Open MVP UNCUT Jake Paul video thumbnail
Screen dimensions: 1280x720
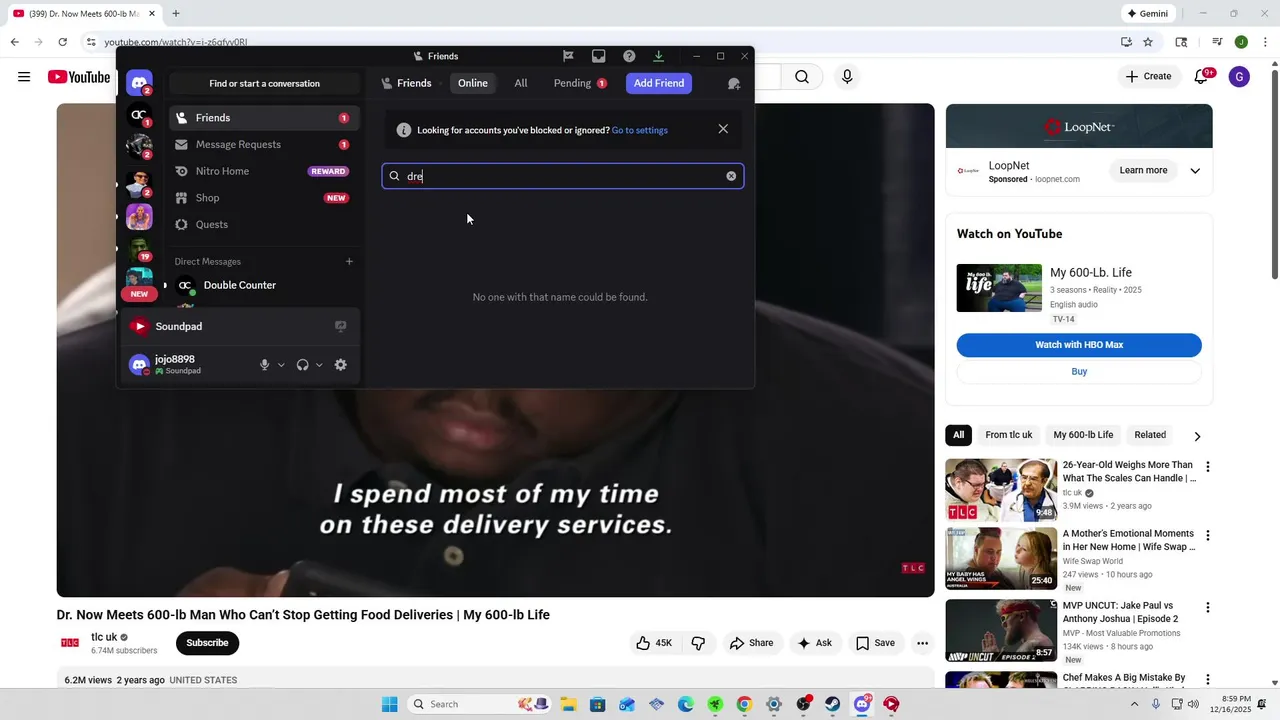point(1001,631)
